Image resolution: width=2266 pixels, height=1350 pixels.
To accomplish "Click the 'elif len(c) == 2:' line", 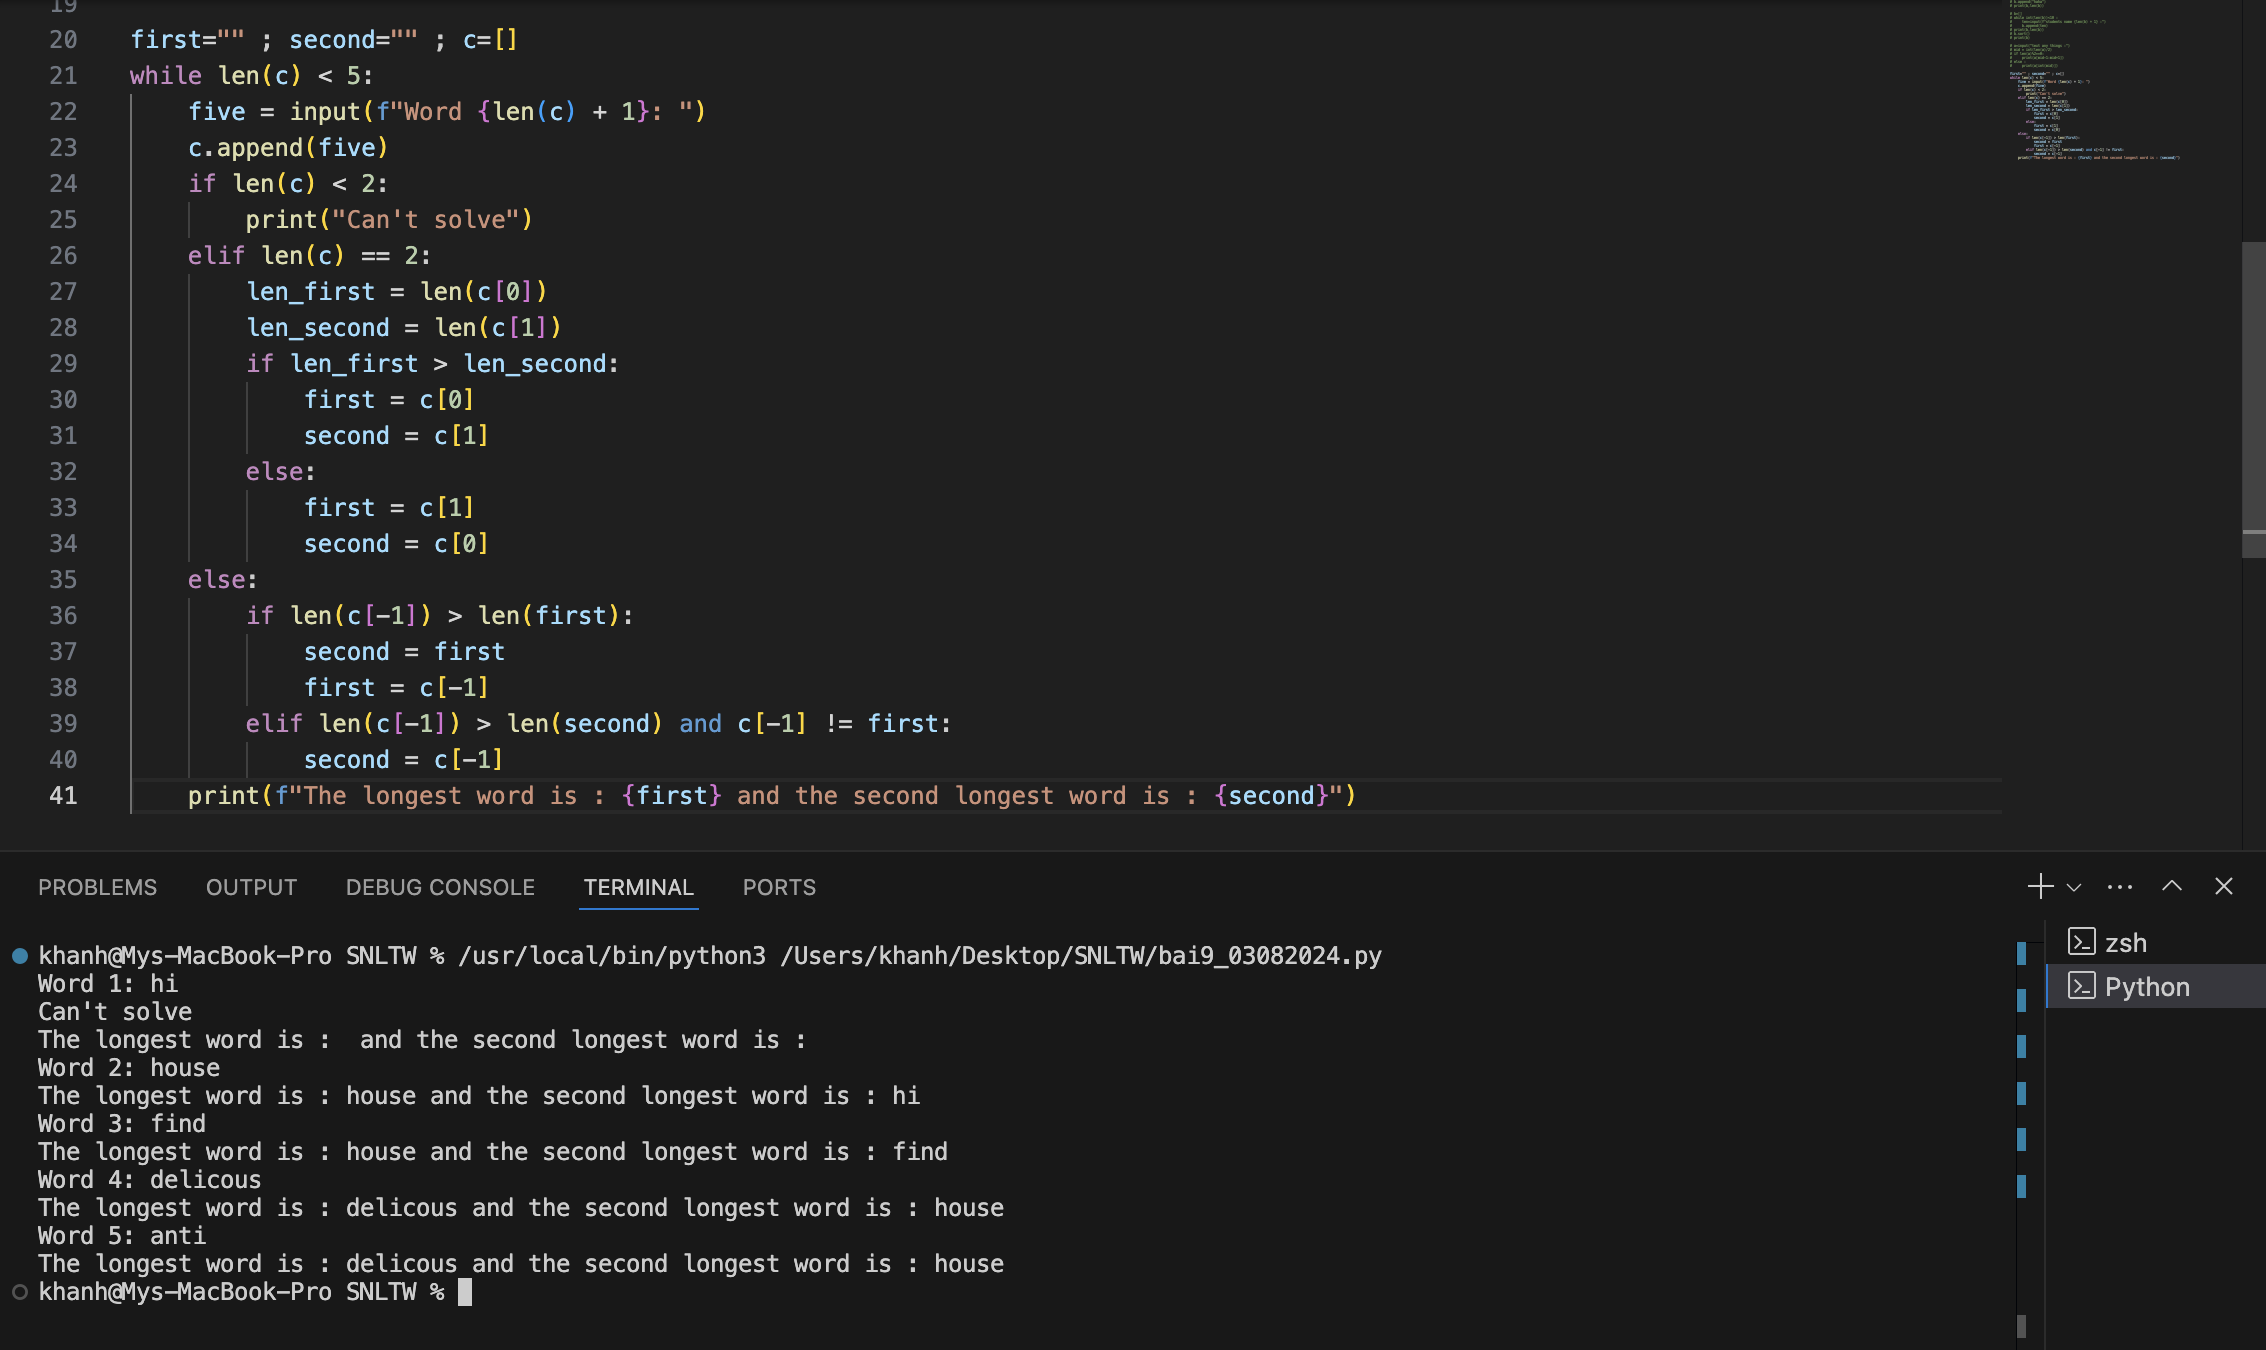I will pos(309,255).
